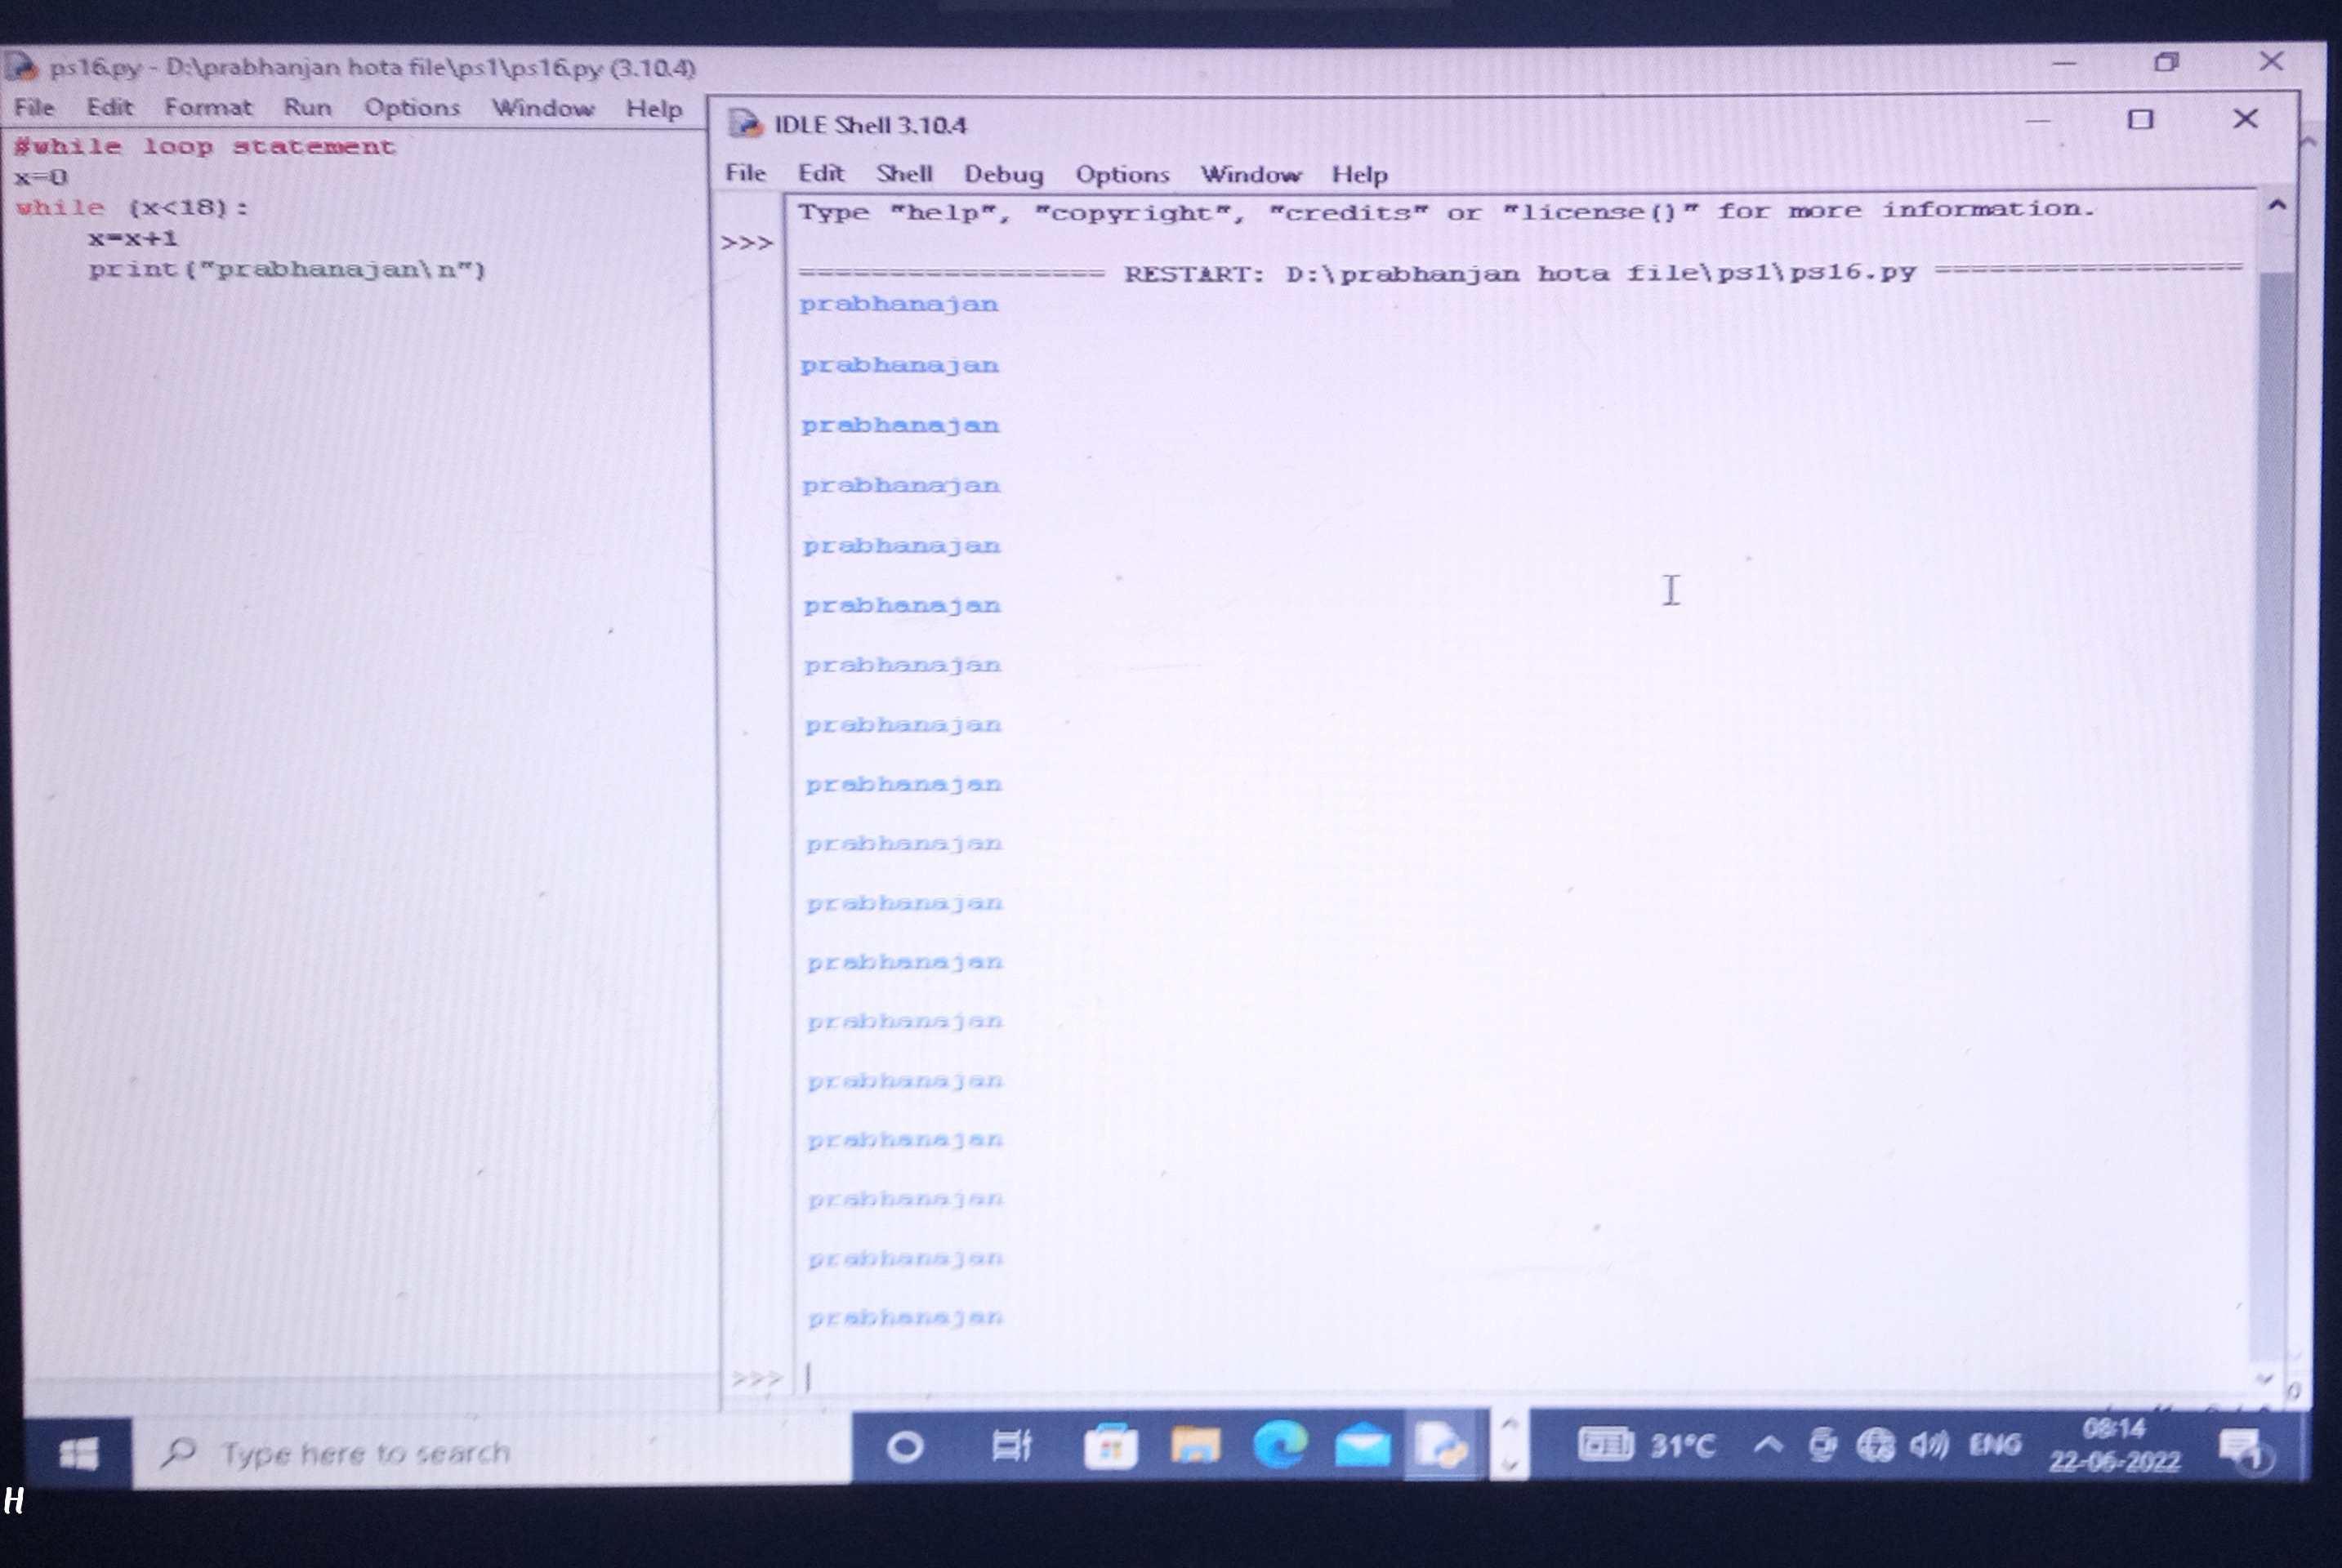This screenshot has height=1568, width=2342.
Task: Open the Shell menu in IDLE Shell
Action: [x=904, y=173]
